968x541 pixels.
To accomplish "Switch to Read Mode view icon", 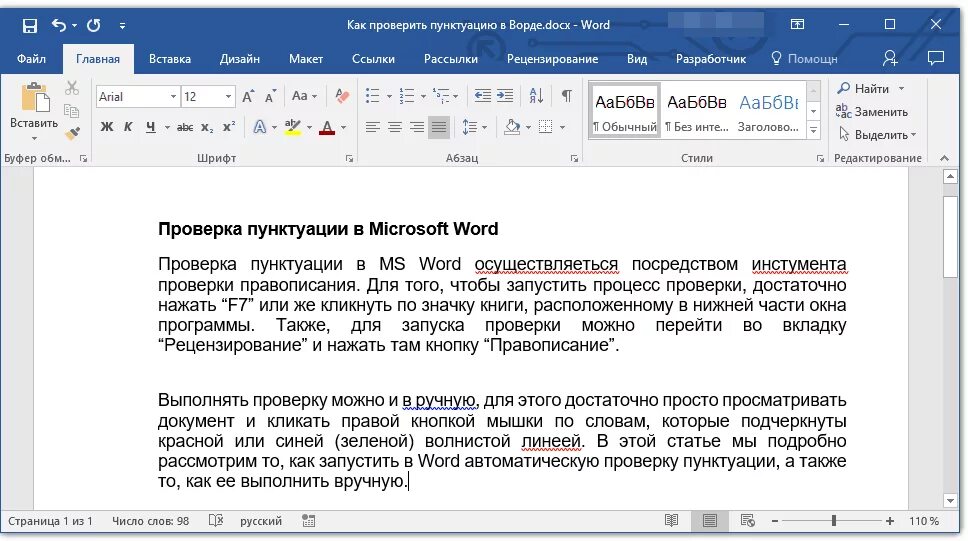I will coord(672,521).
